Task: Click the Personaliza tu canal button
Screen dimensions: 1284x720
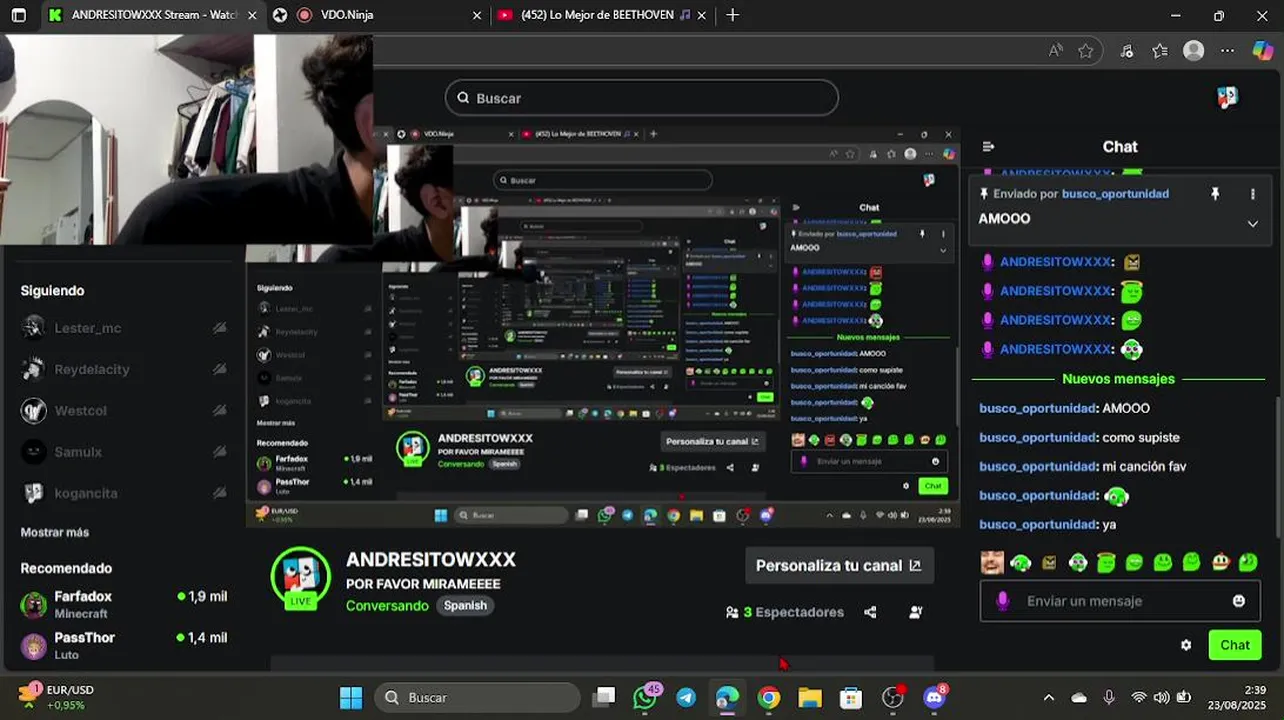Action: [839, 565]
